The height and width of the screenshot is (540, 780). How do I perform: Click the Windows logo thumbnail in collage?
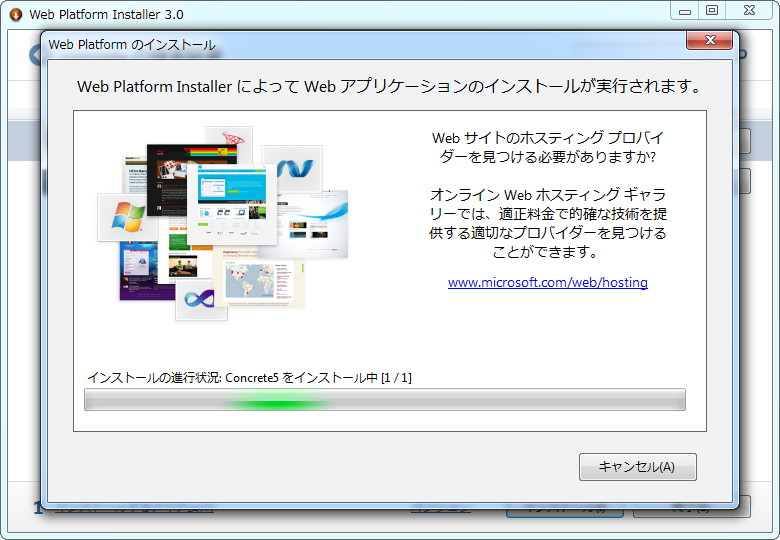127,217
